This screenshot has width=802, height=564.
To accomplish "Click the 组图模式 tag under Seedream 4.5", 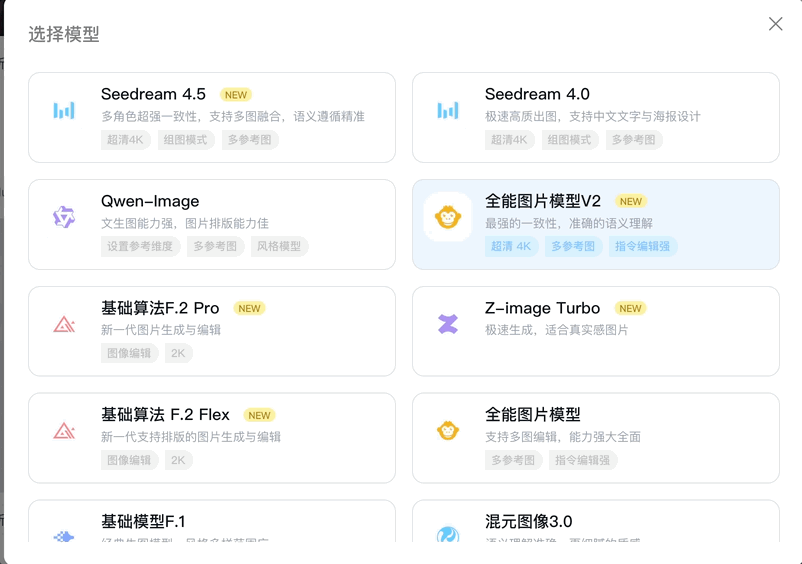I will click(186, 140).
